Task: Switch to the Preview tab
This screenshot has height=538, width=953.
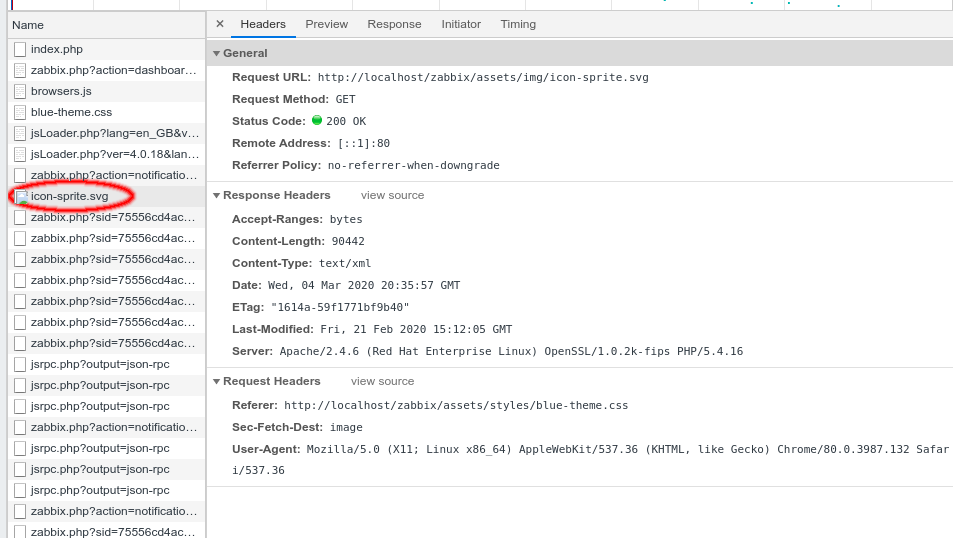Action: 327,24
